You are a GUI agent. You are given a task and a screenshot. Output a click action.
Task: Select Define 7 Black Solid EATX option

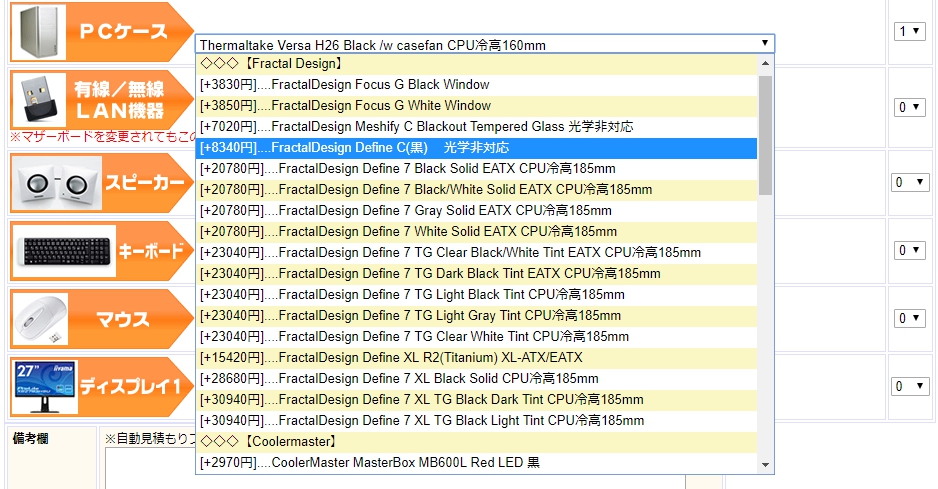point(476,168)
